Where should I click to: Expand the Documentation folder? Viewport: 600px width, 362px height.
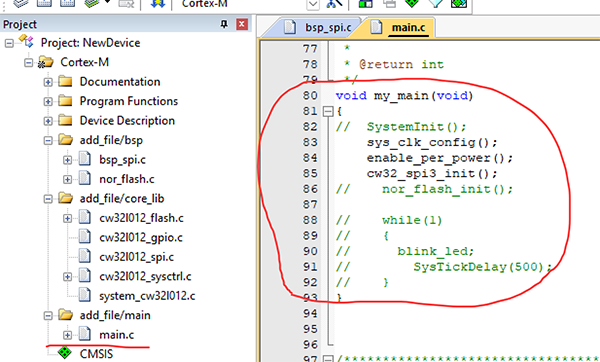[48, 82]
